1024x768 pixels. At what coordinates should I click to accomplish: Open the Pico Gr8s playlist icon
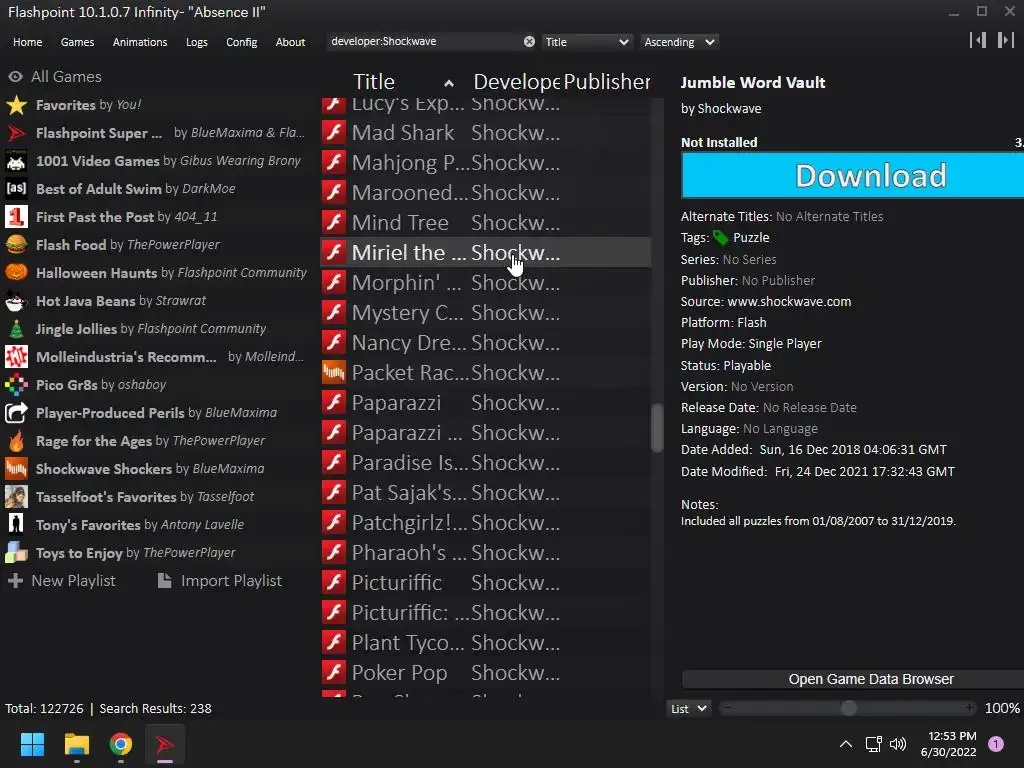(16, 385)
